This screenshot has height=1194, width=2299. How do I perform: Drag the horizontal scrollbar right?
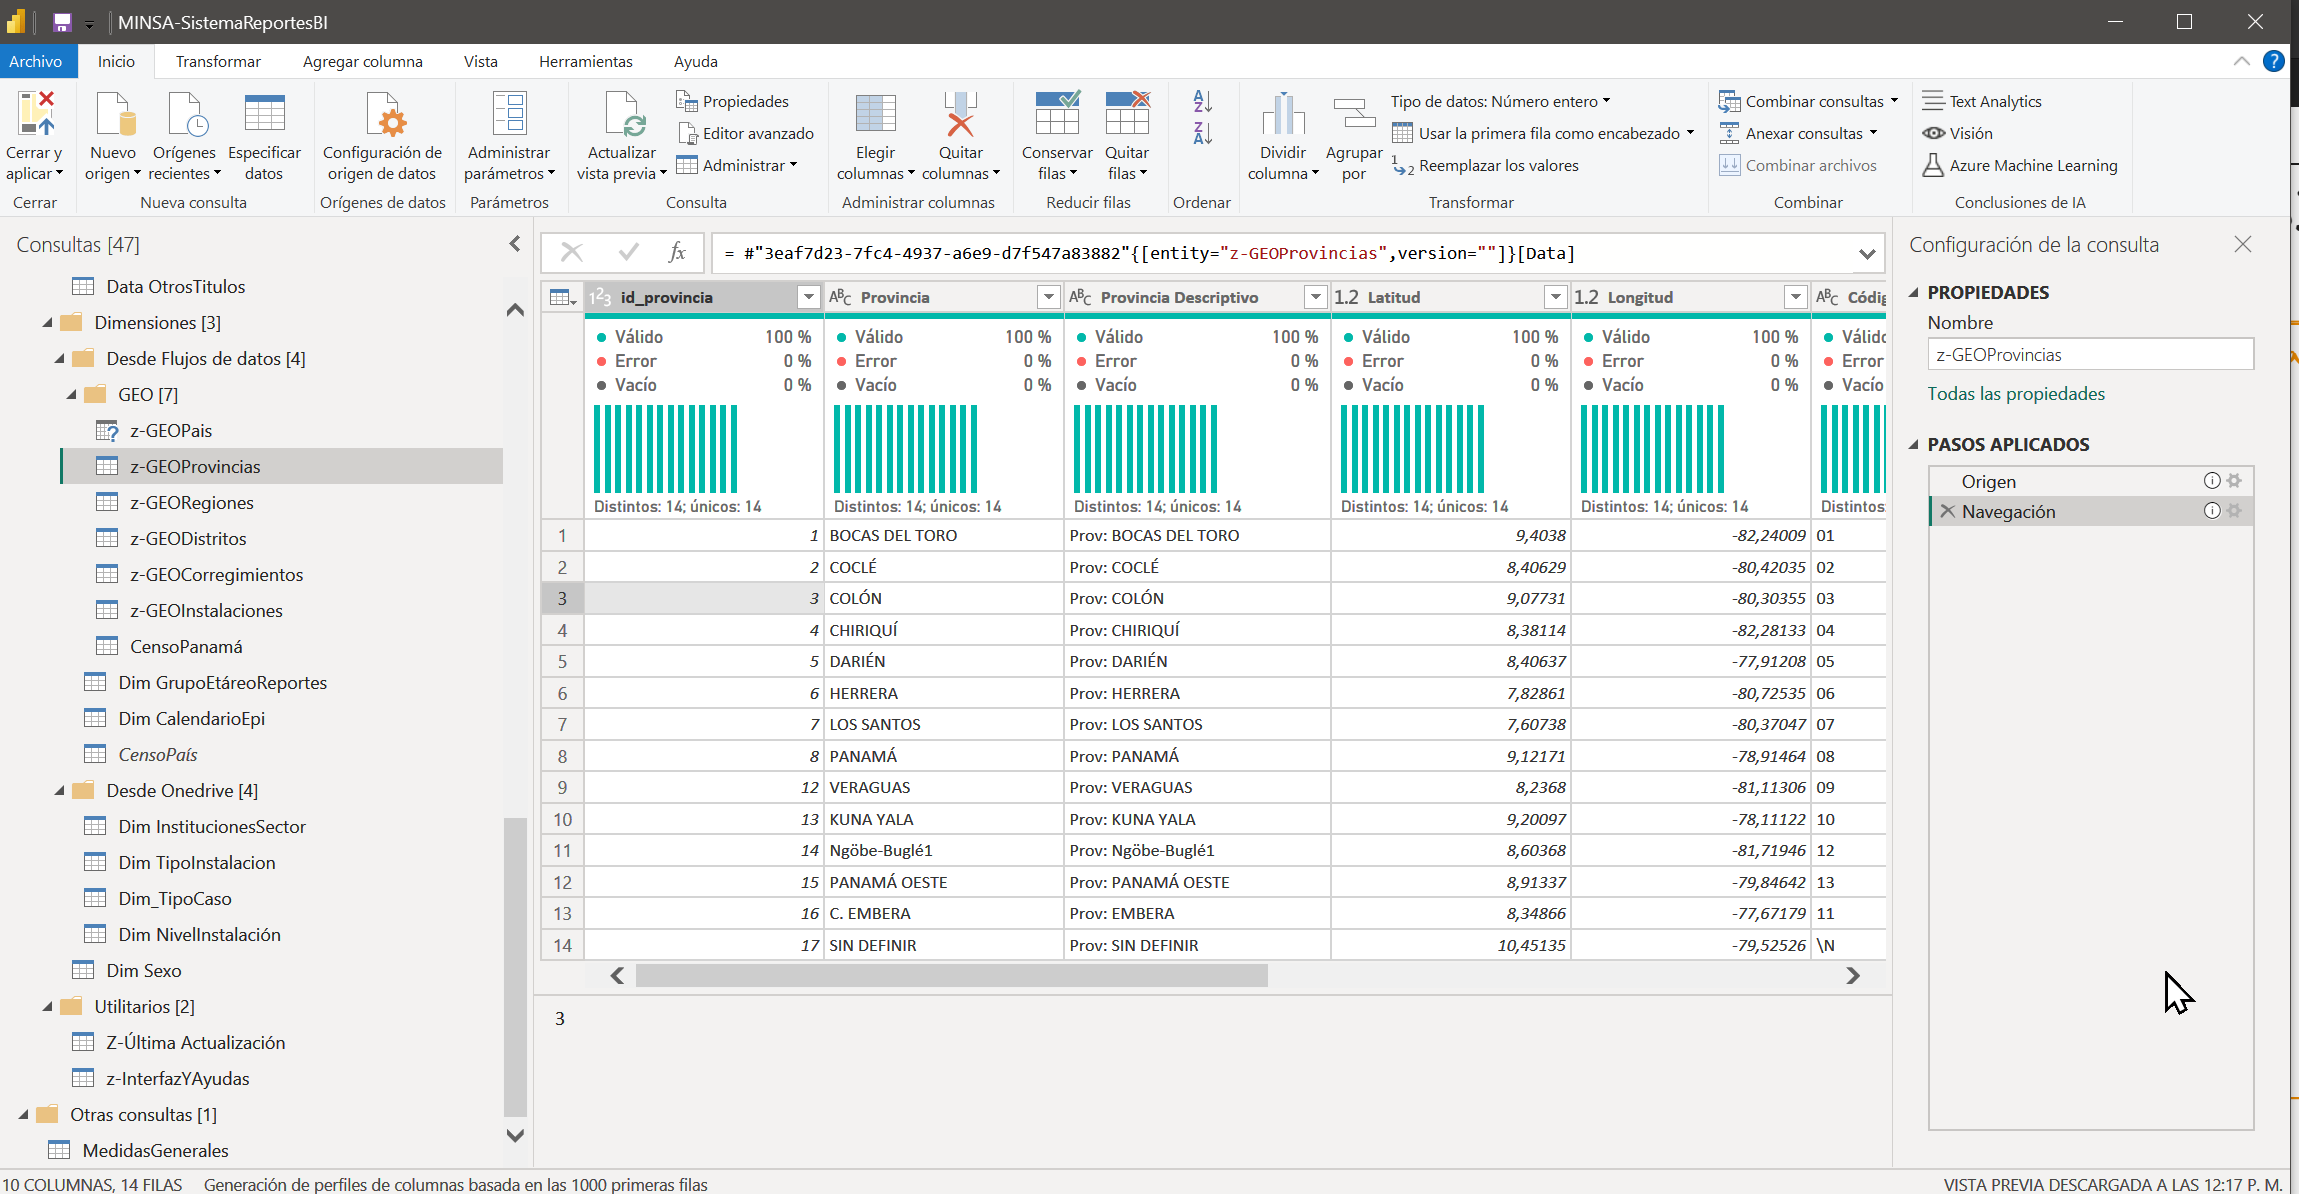click(x=1857, y=975)
